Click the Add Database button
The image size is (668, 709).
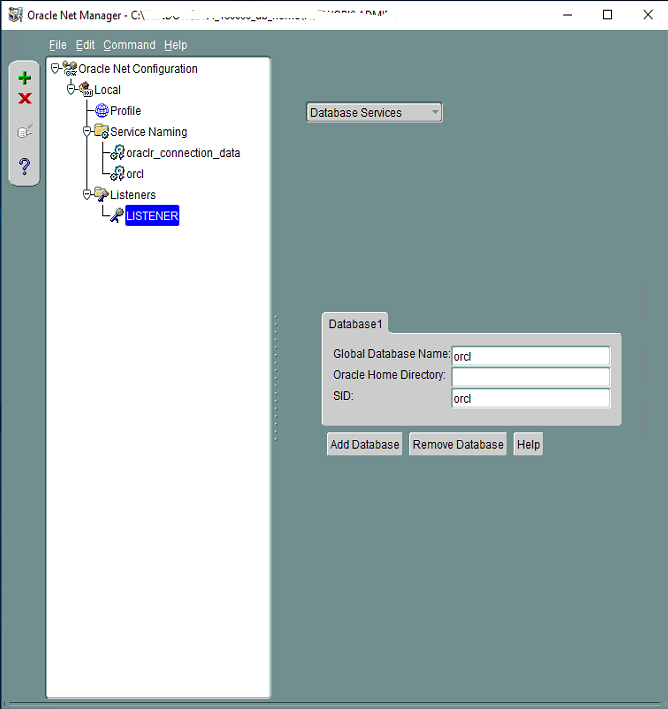pos(365,444)
